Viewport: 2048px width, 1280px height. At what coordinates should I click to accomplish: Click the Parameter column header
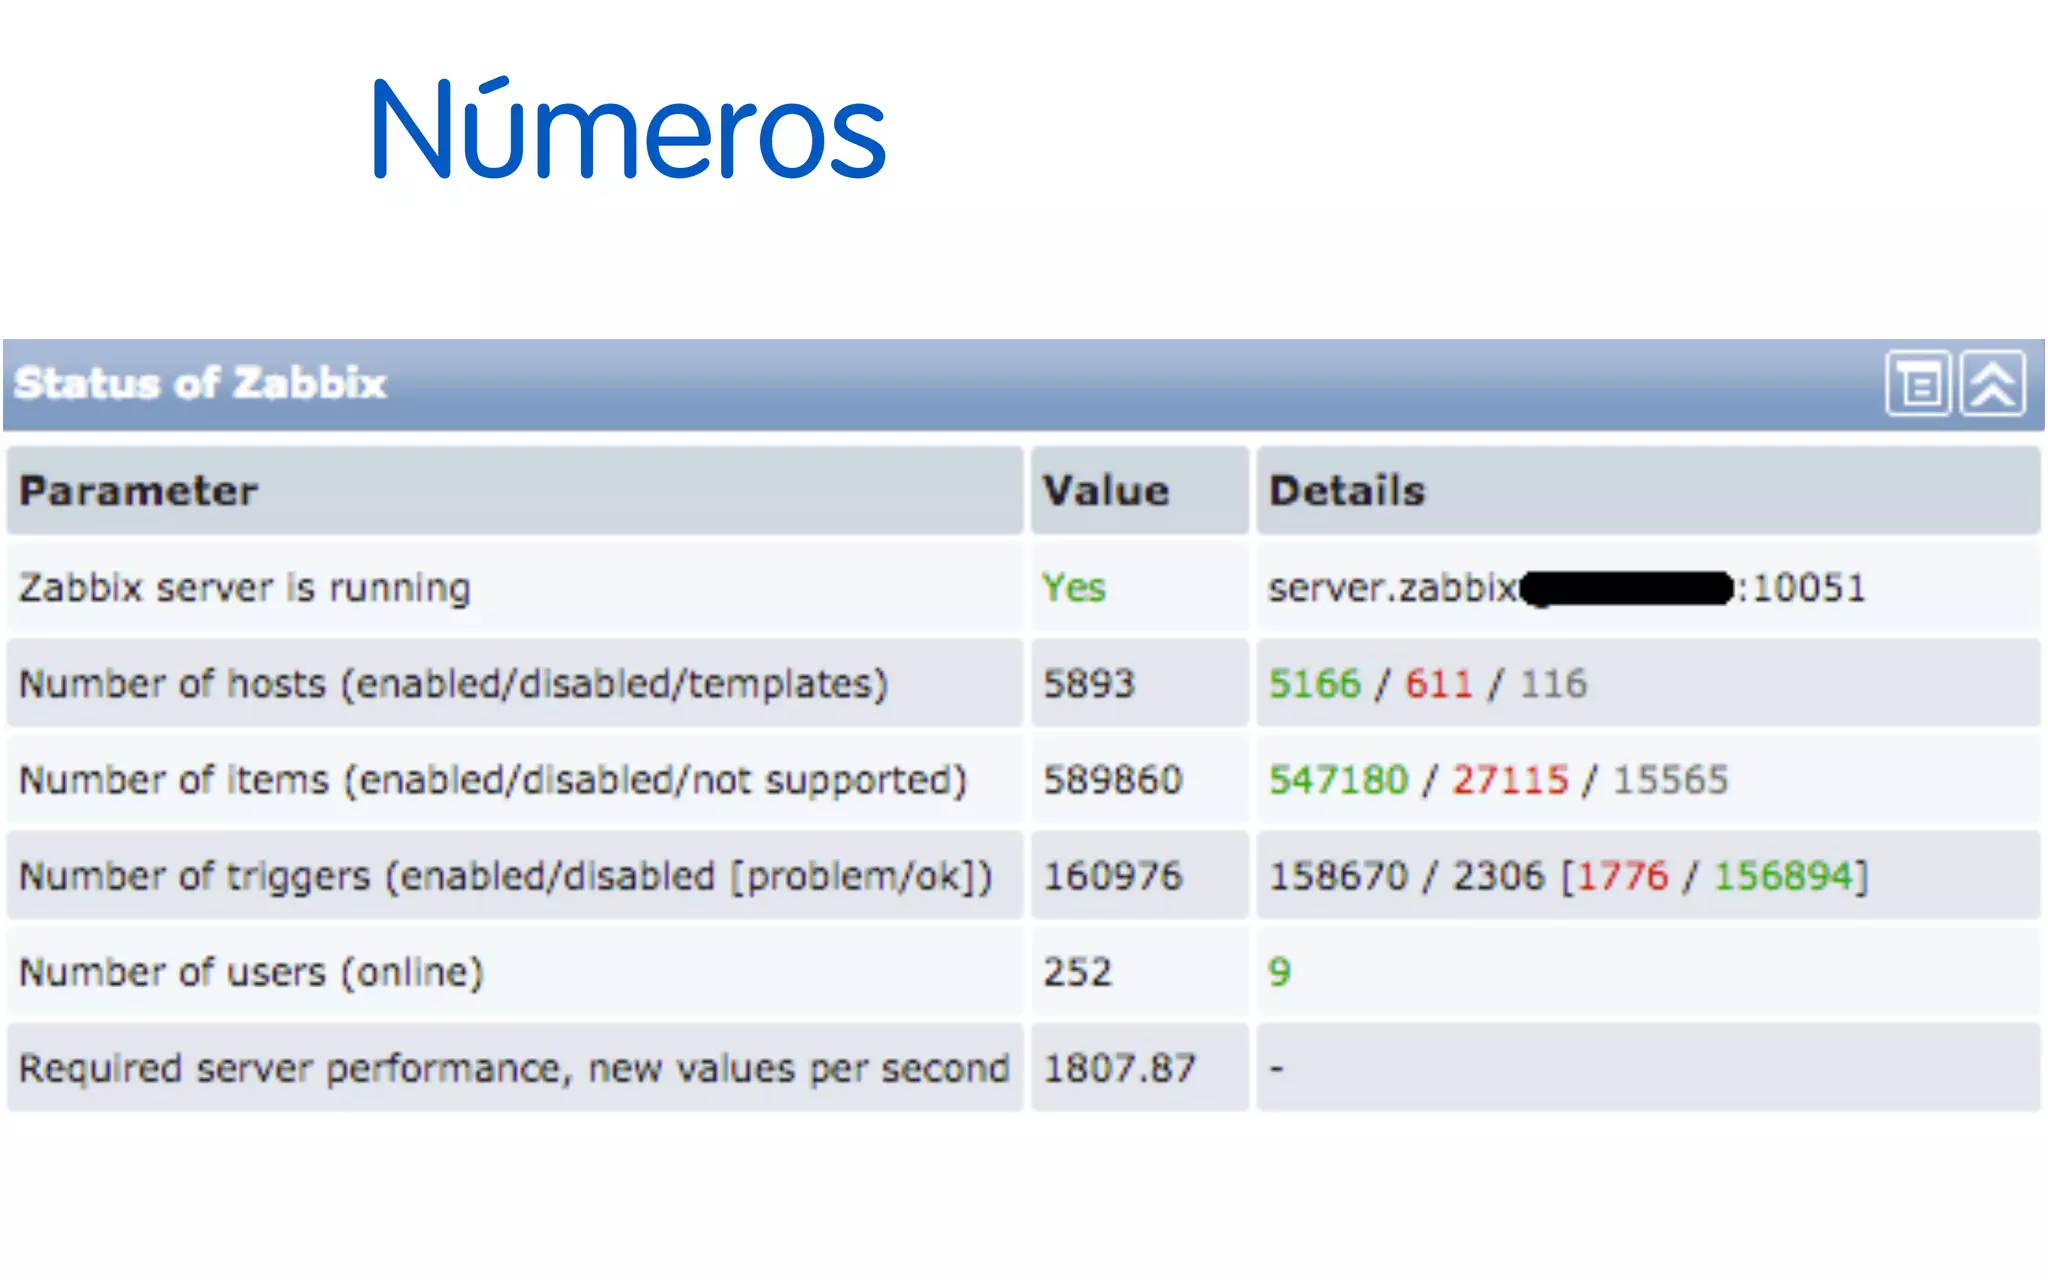(138, 491)
